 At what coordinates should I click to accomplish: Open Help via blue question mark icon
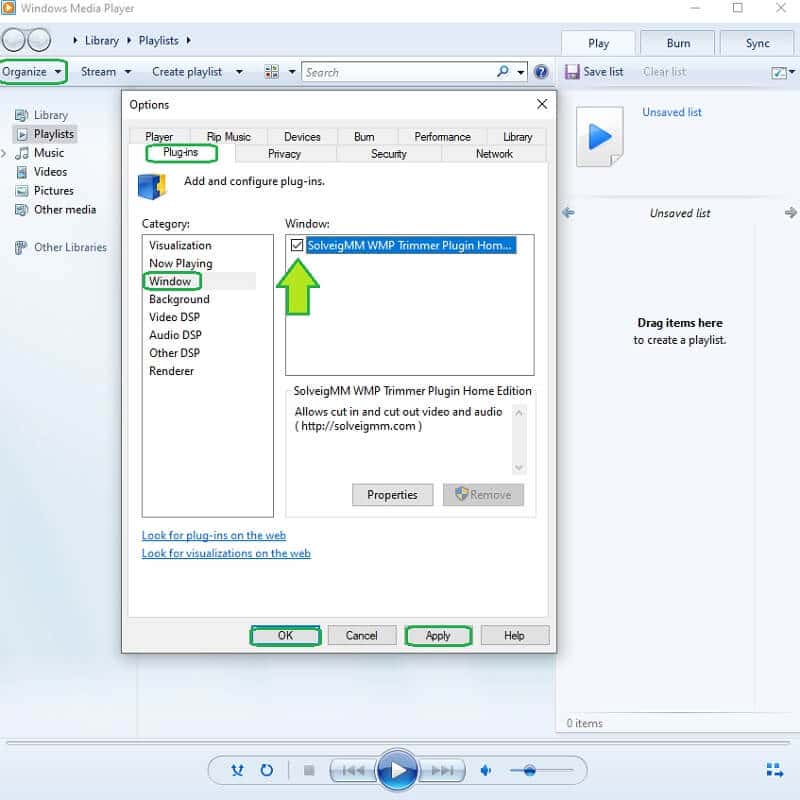[541, 72]
